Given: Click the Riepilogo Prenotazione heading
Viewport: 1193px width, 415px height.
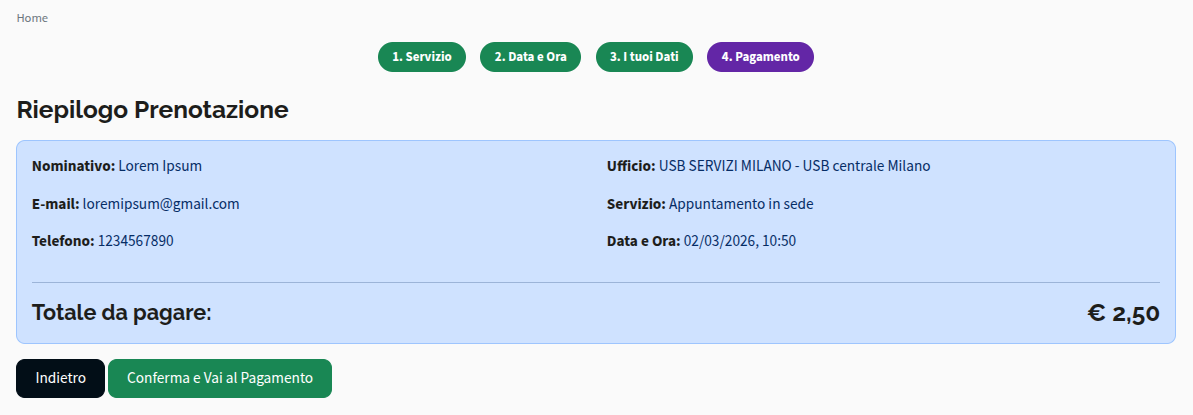Looking at the screenshot, I should (x=153, y=110).
